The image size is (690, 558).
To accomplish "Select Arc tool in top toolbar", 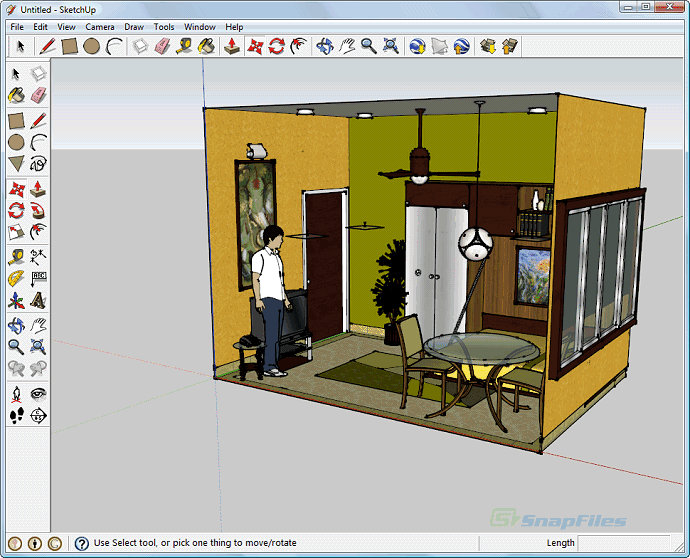I will coord(114,46).
